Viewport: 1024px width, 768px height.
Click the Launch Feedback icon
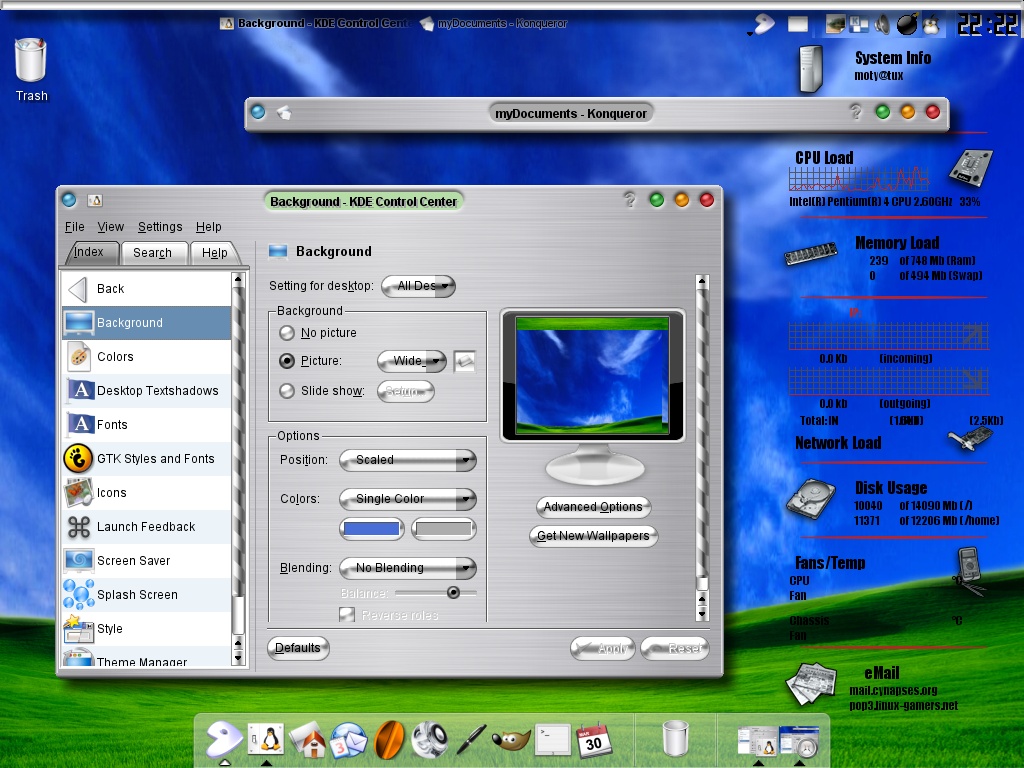[x=79, y=527]
